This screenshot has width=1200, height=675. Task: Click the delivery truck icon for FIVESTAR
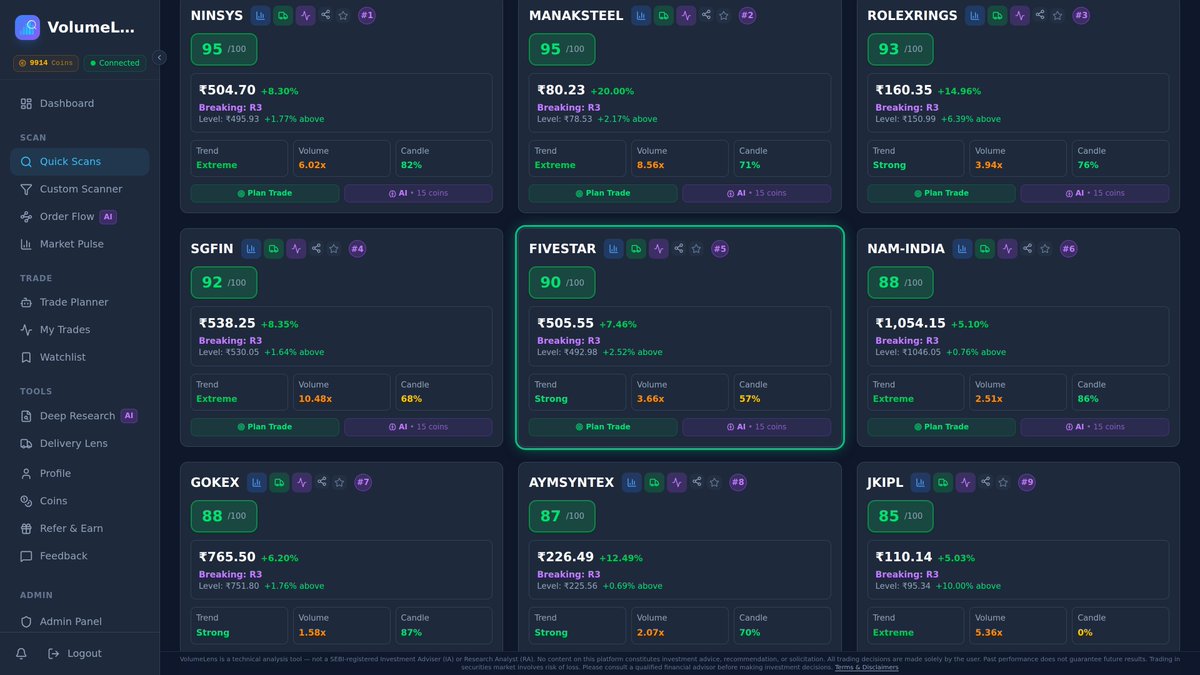click(636, 249)
